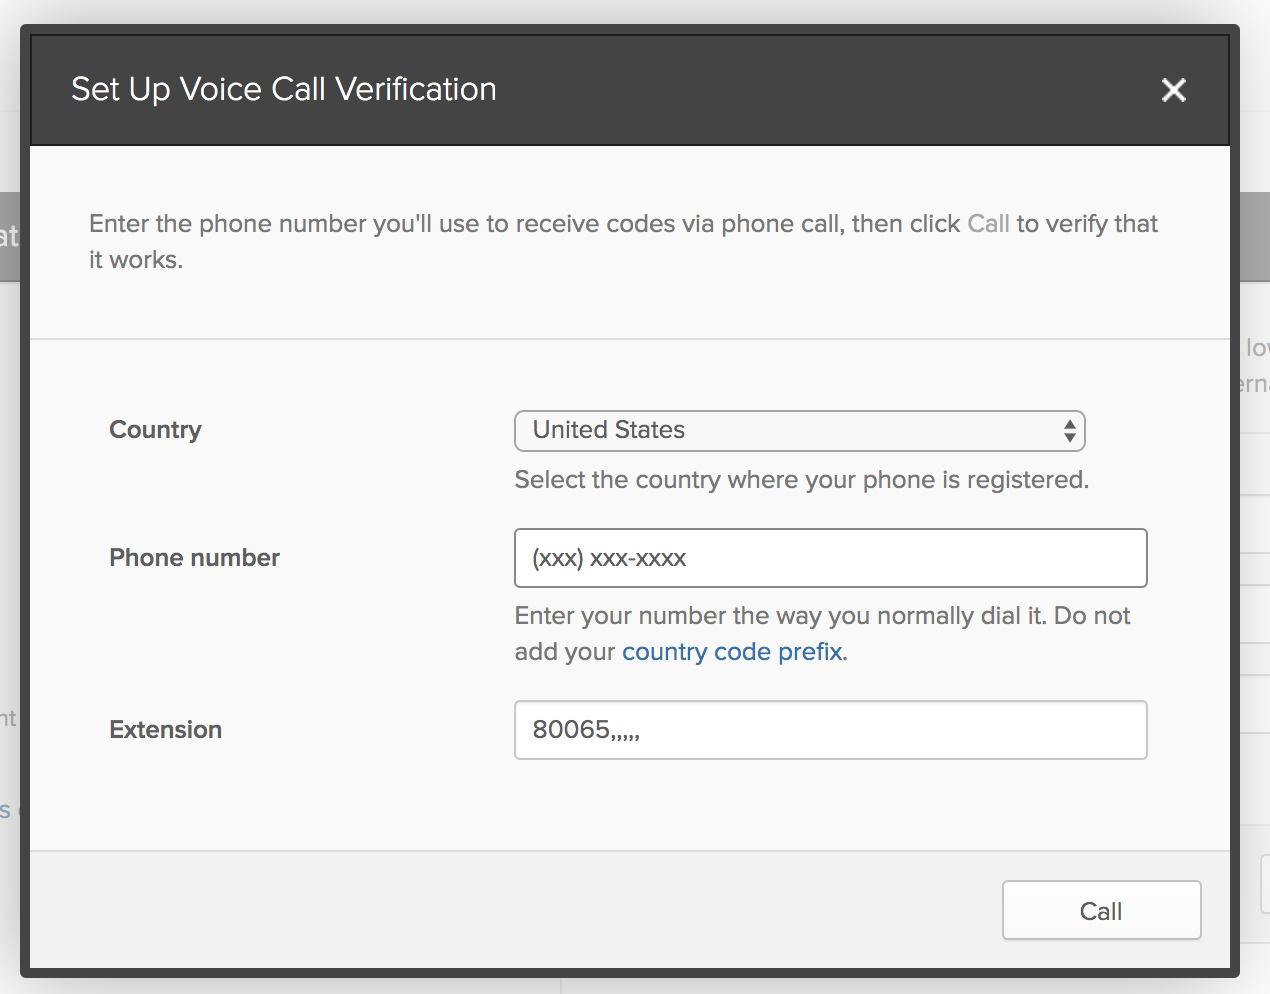
Task: Click the hint about entering your number
Action: 822,616
